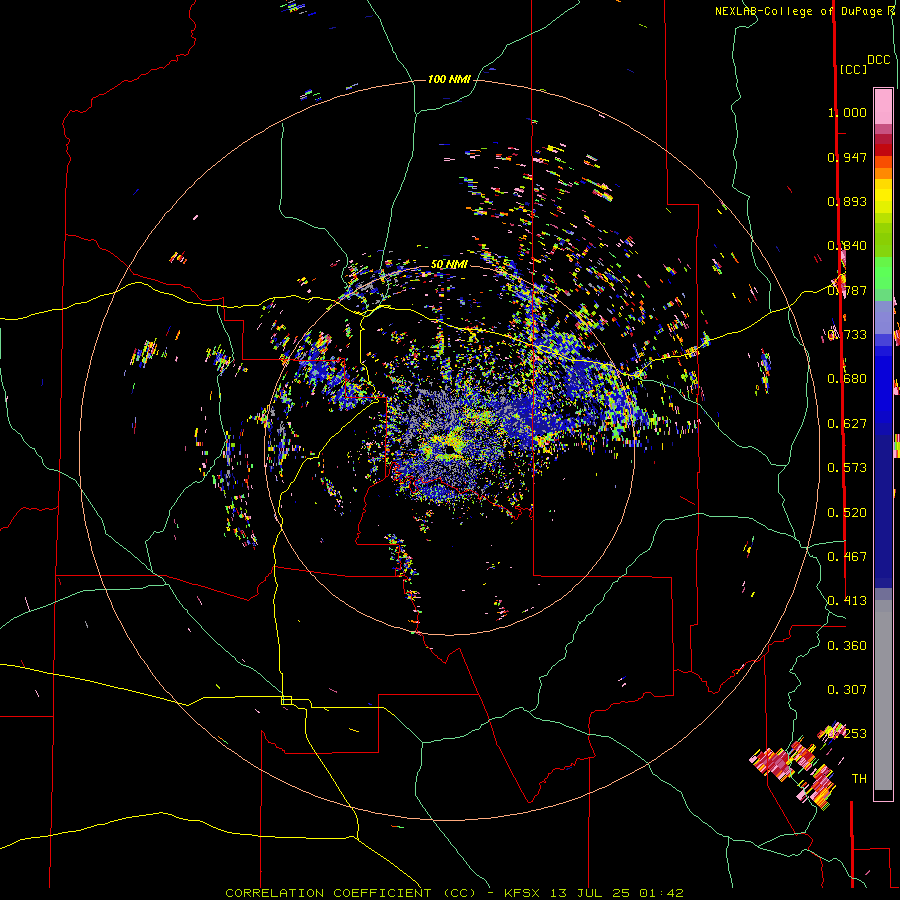Viewport: 900px width, 900px height.
Task: Click the TH label beside the color bar
Action: point(859,779)
